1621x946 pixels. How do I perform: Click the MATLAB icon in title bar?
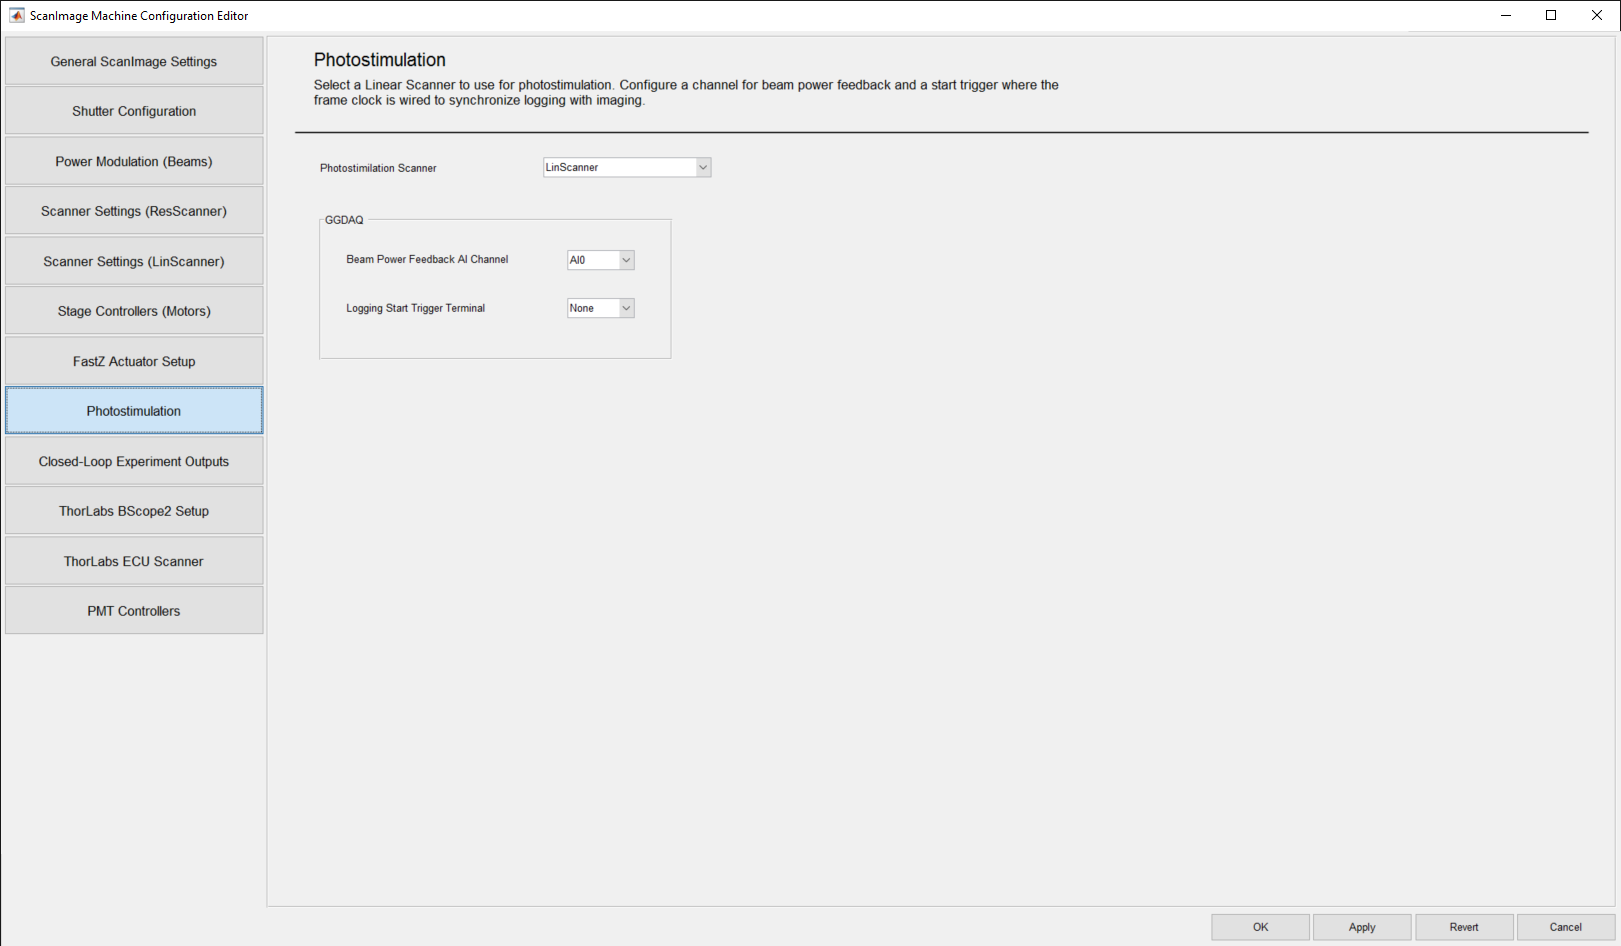[x=17, y=15]
